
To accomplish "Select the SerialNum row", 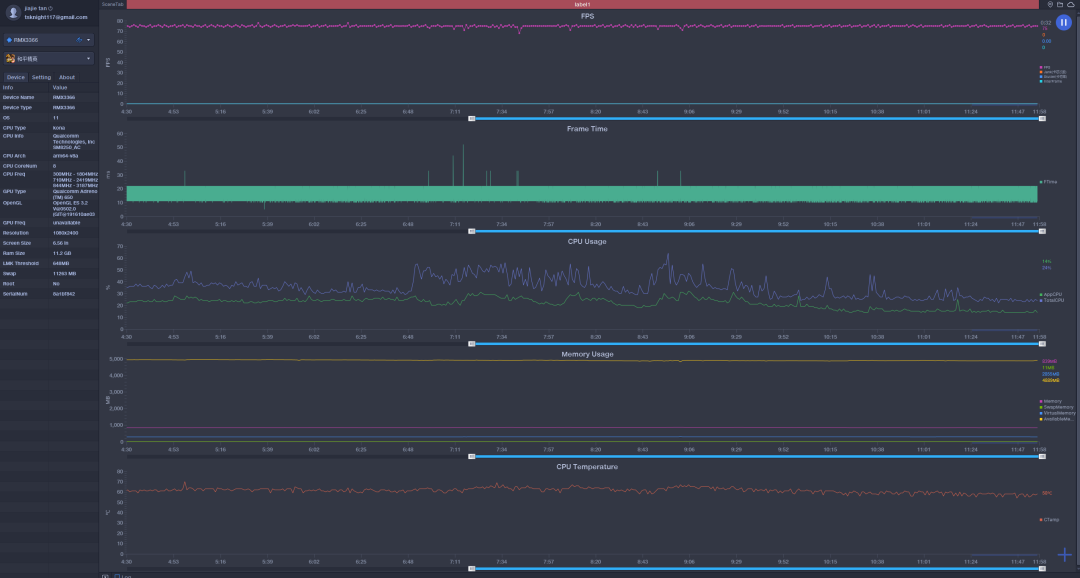I will (x=49, y=293).
